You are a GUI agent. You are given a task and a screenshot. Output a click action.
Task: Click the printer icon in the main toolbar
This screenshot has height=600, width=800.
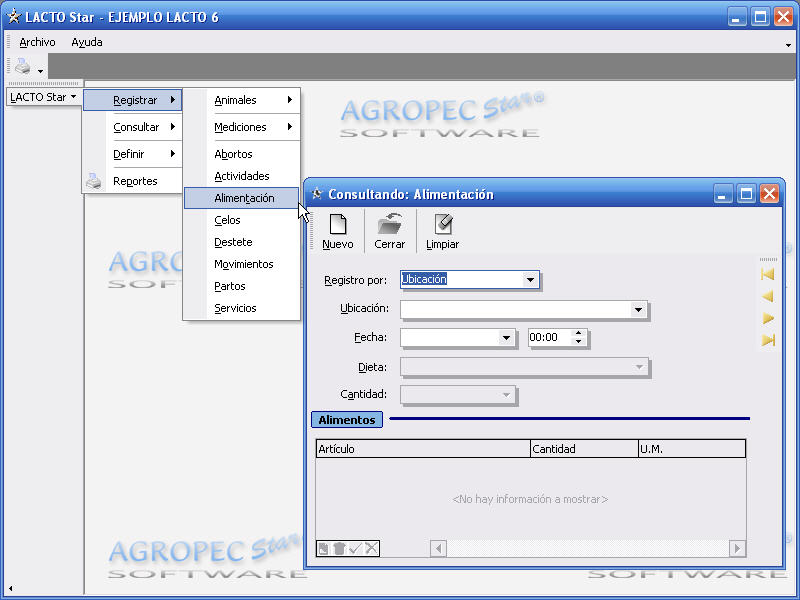tap(22, 66)
